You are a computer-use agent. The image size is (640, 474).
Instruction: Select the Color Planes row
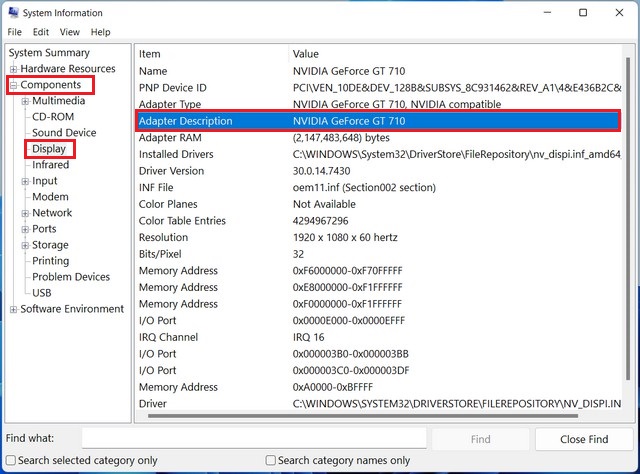(x=378, y=204)
